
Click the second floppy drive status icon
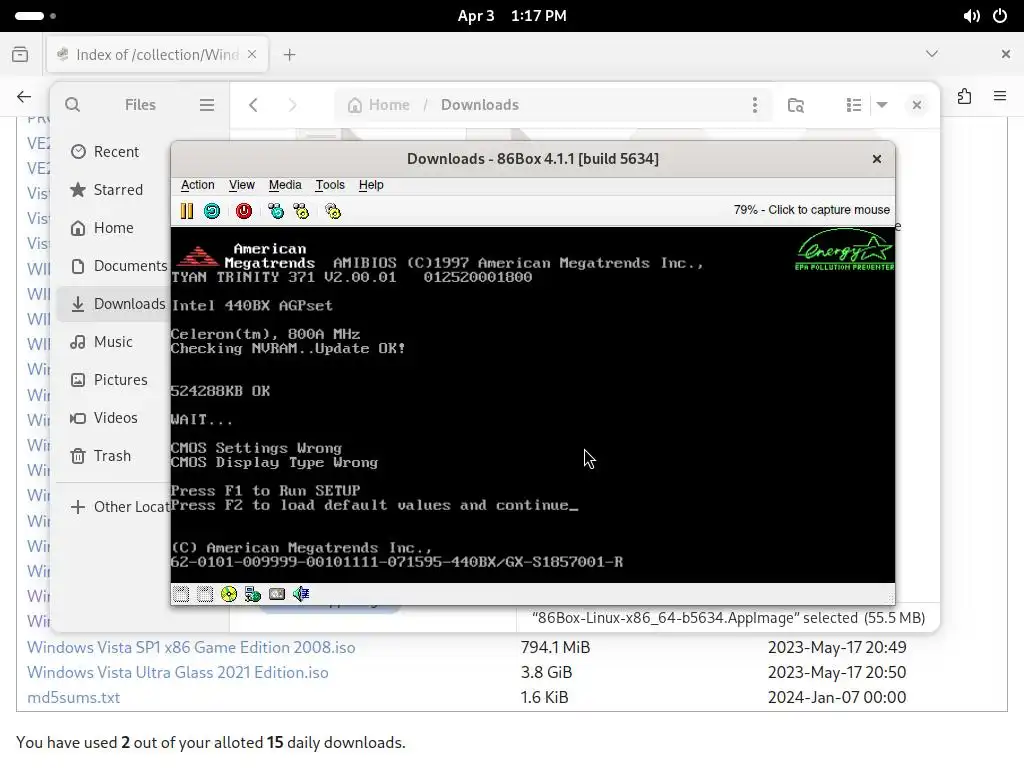[205, 594]
